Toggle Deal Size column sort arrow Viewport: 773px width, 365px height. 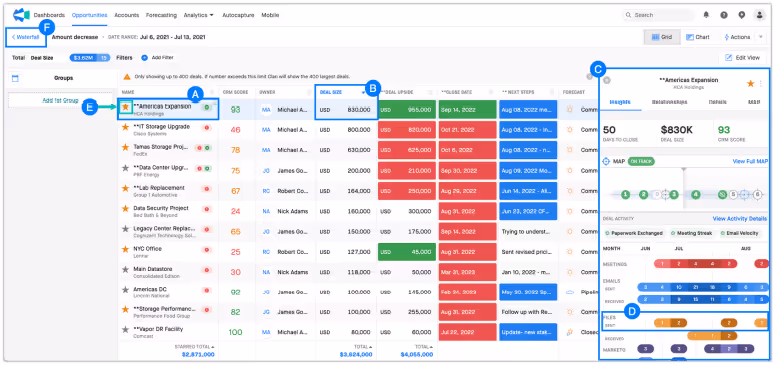pos(364,92)
